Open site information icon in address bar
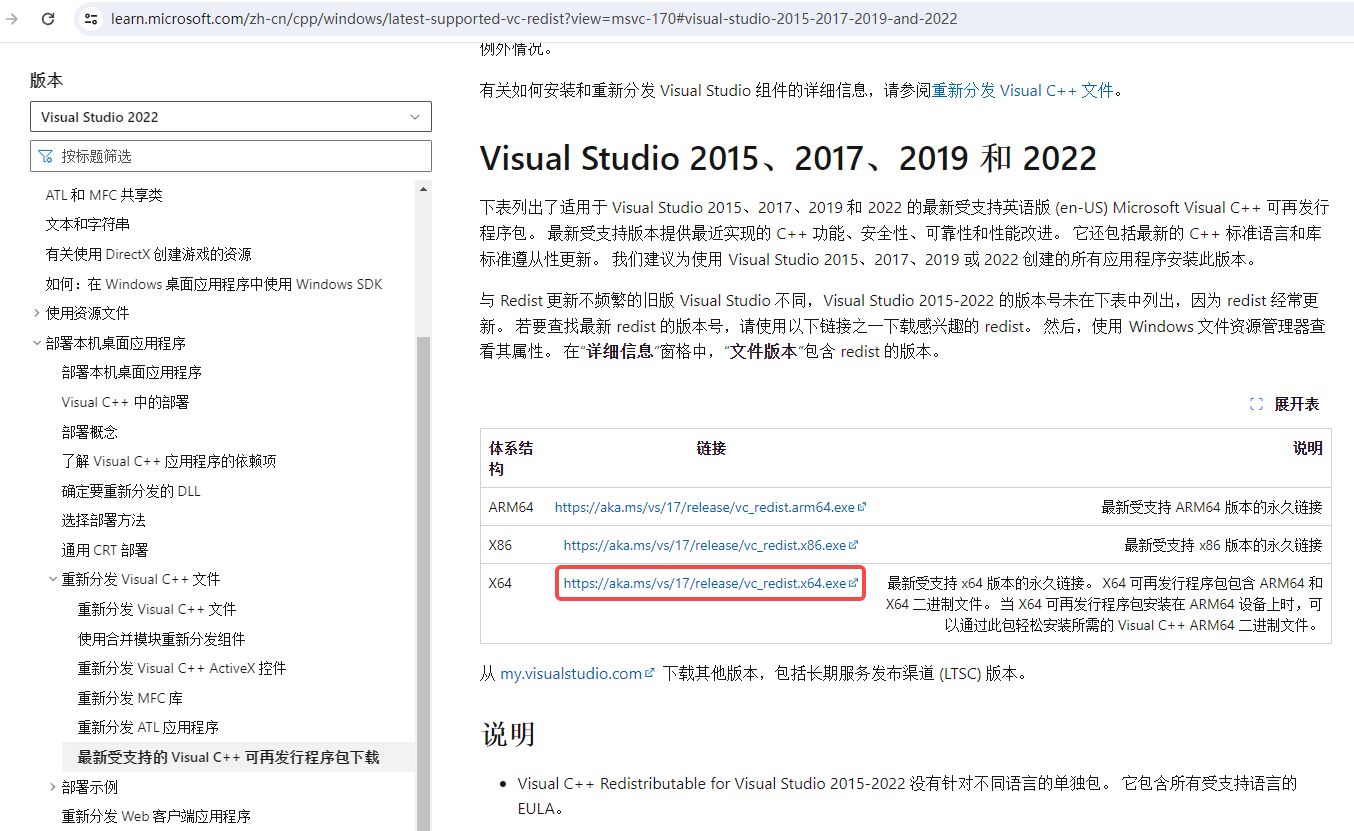 pyautogui.click(x=90, y=19)
